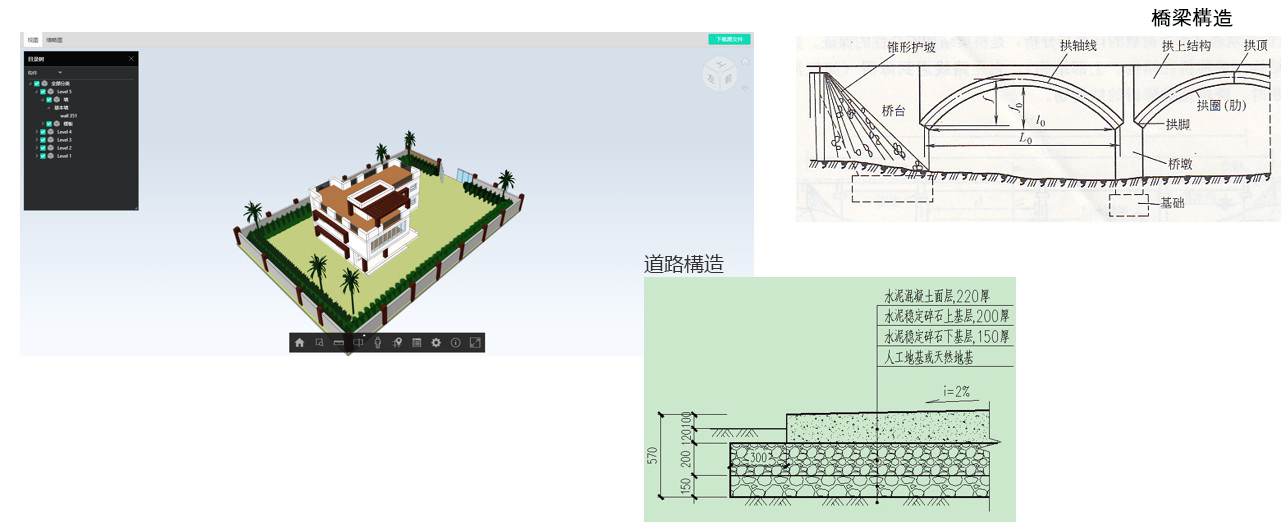Click the Home view icon in bottom toolbar

click(299, 342)
